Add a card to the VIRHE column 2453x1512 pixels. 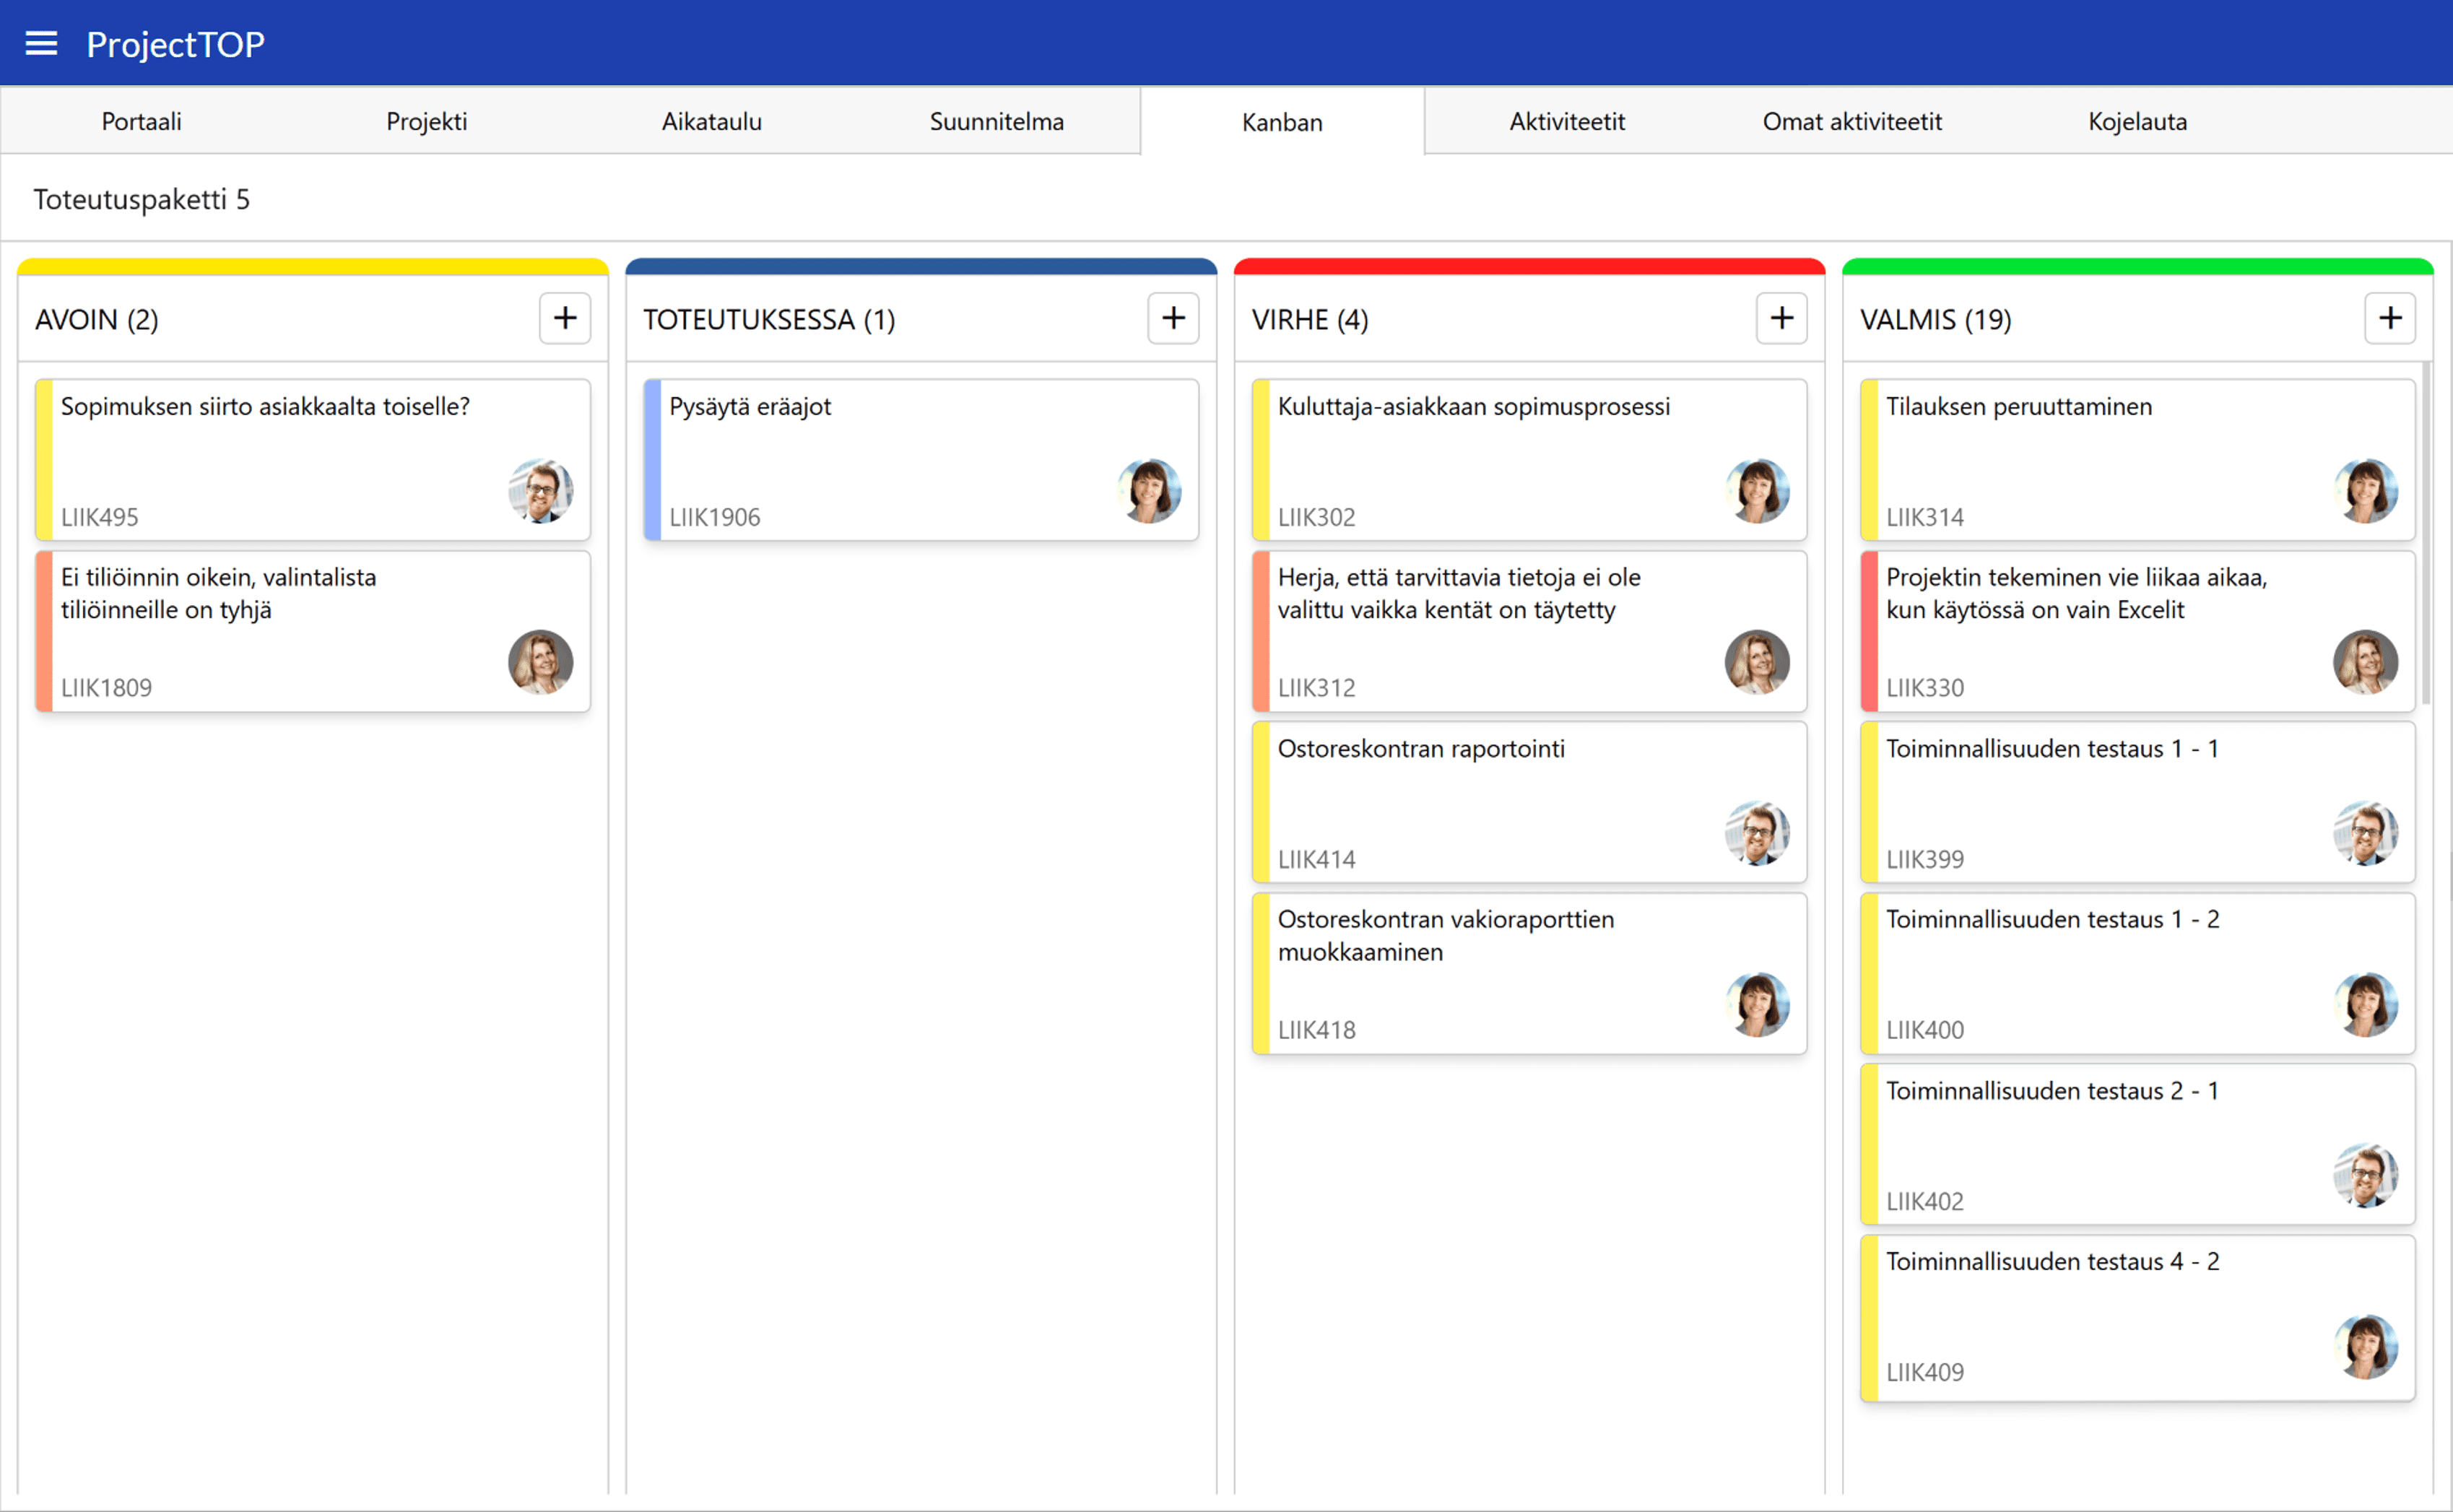(1781, 318)
